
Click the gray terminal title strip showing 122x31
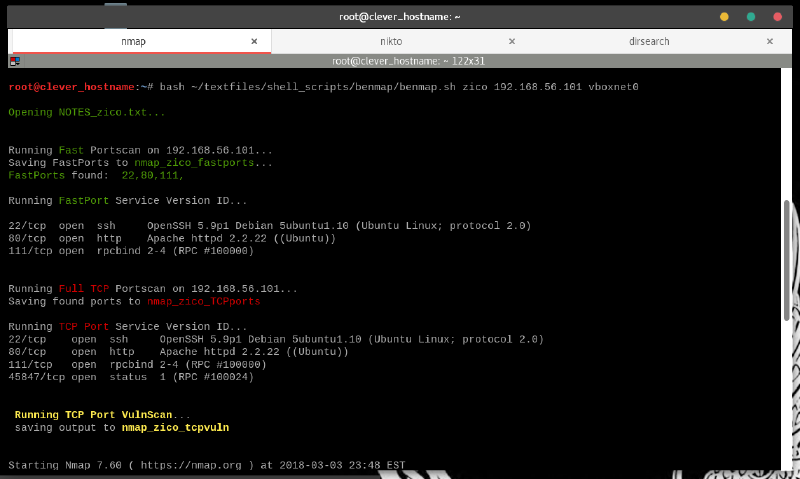[x=399, y=61]
